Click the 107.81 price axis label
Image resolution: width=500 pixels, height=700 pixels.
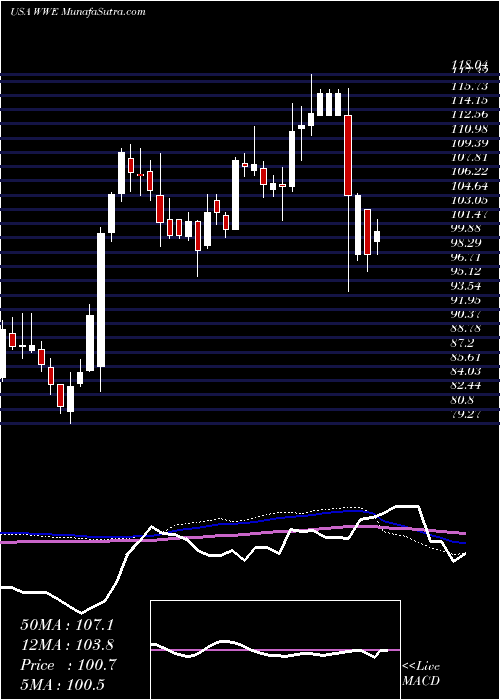(x=472, y=157)
